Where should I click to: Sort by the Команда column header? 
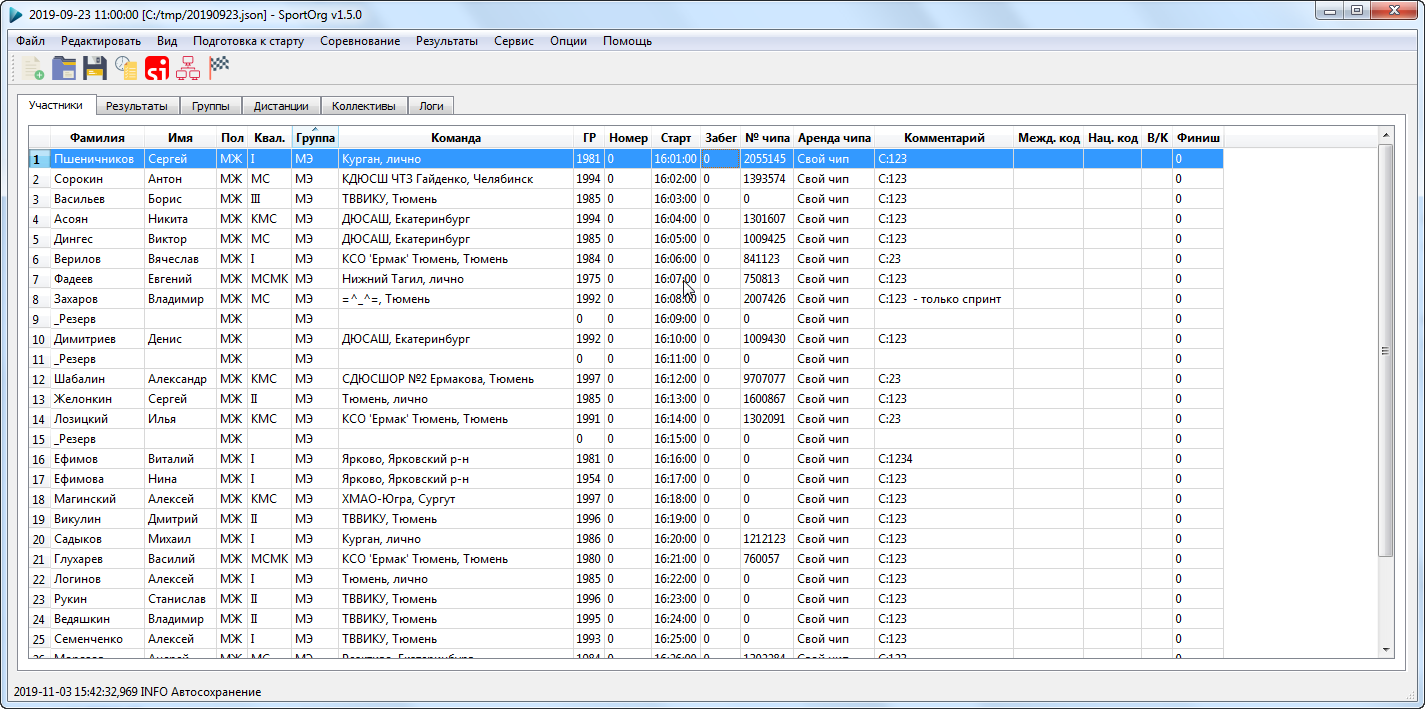click(455, 138)
